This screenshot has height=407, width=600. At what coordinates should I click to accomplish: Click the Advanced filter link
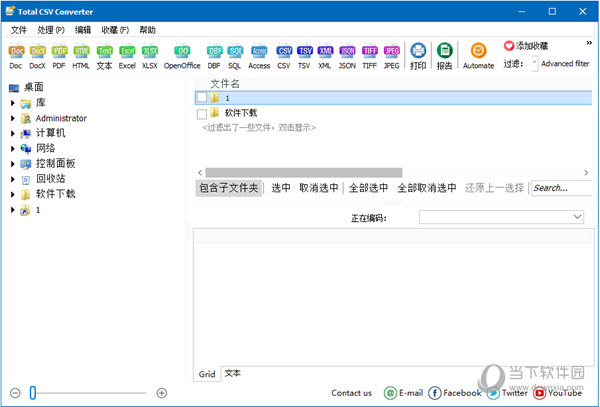tap(565, 63)
